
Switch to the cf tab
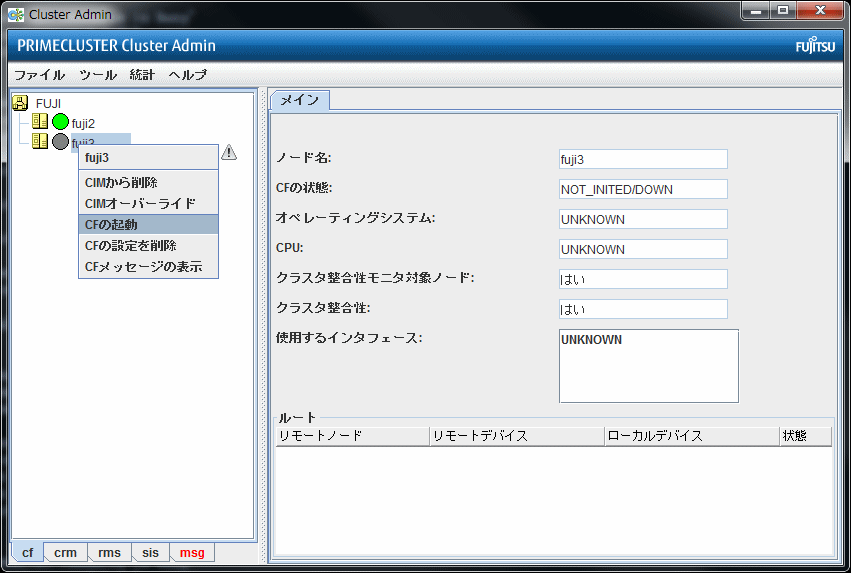point(28,552)
